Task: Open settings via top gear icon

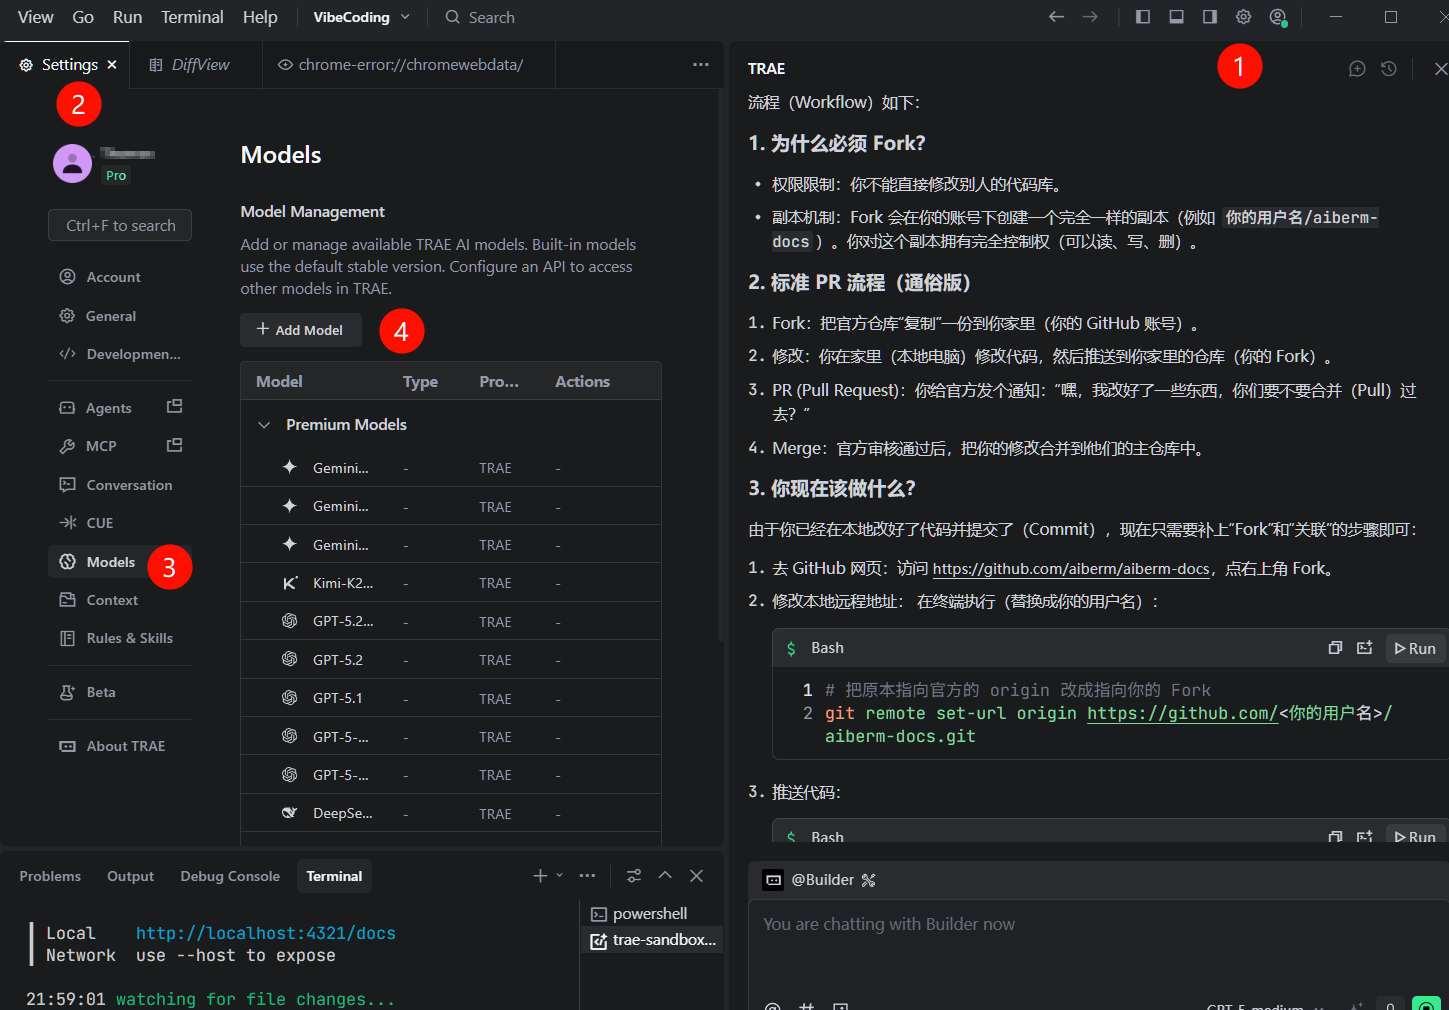Action: tap(1243, 17)
